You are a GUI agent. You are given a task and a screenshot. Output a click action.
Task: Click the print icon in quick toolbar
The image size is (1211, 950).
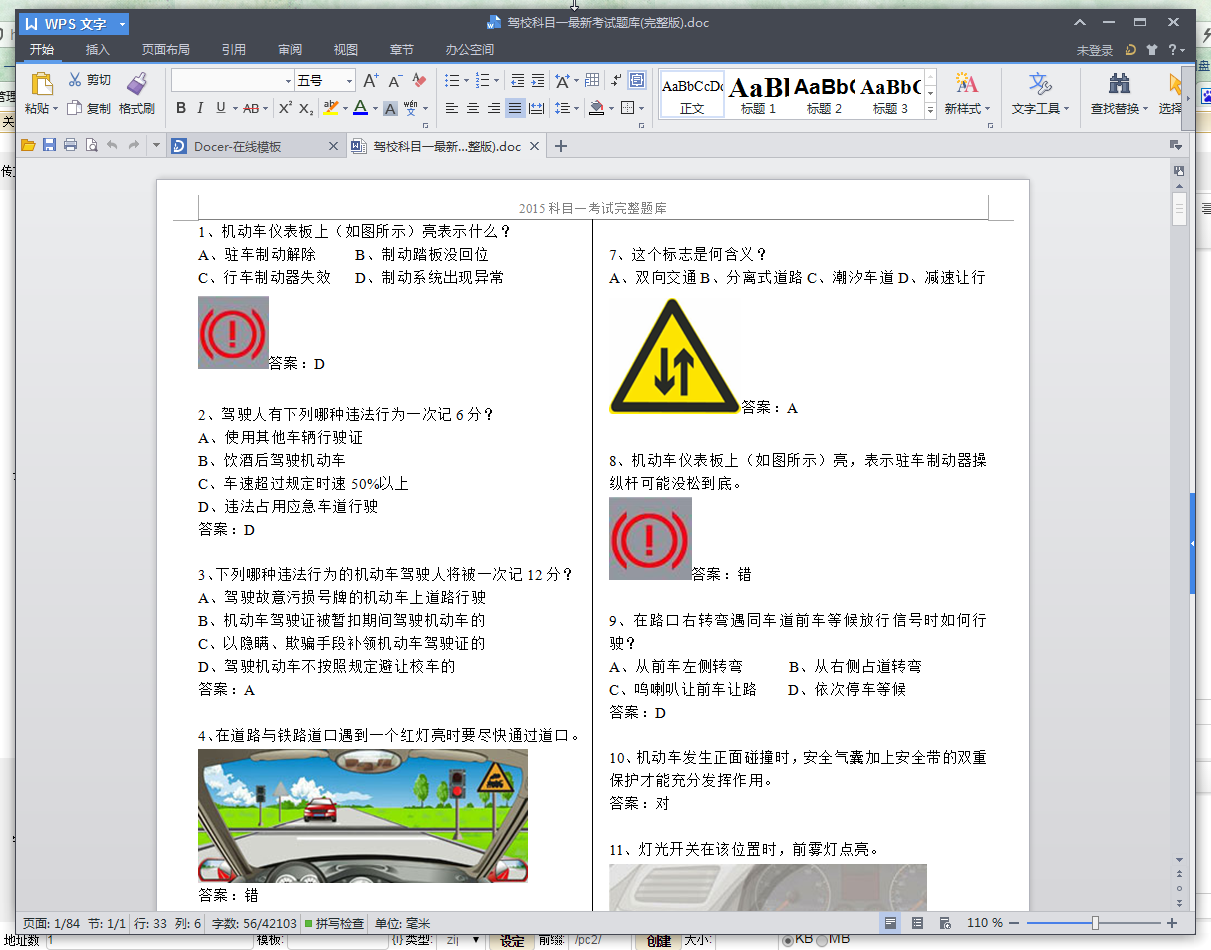70,146
